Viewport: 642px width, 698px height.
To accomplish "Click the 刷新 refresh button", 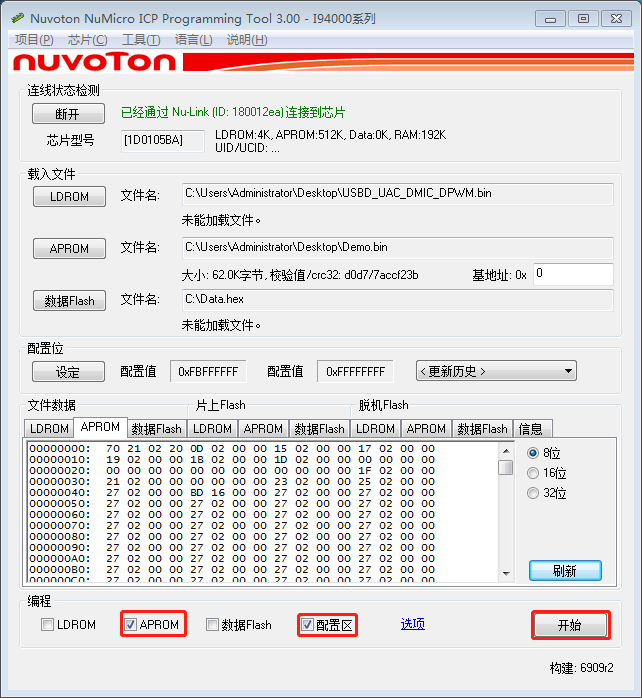I will [x=565, y=571].
